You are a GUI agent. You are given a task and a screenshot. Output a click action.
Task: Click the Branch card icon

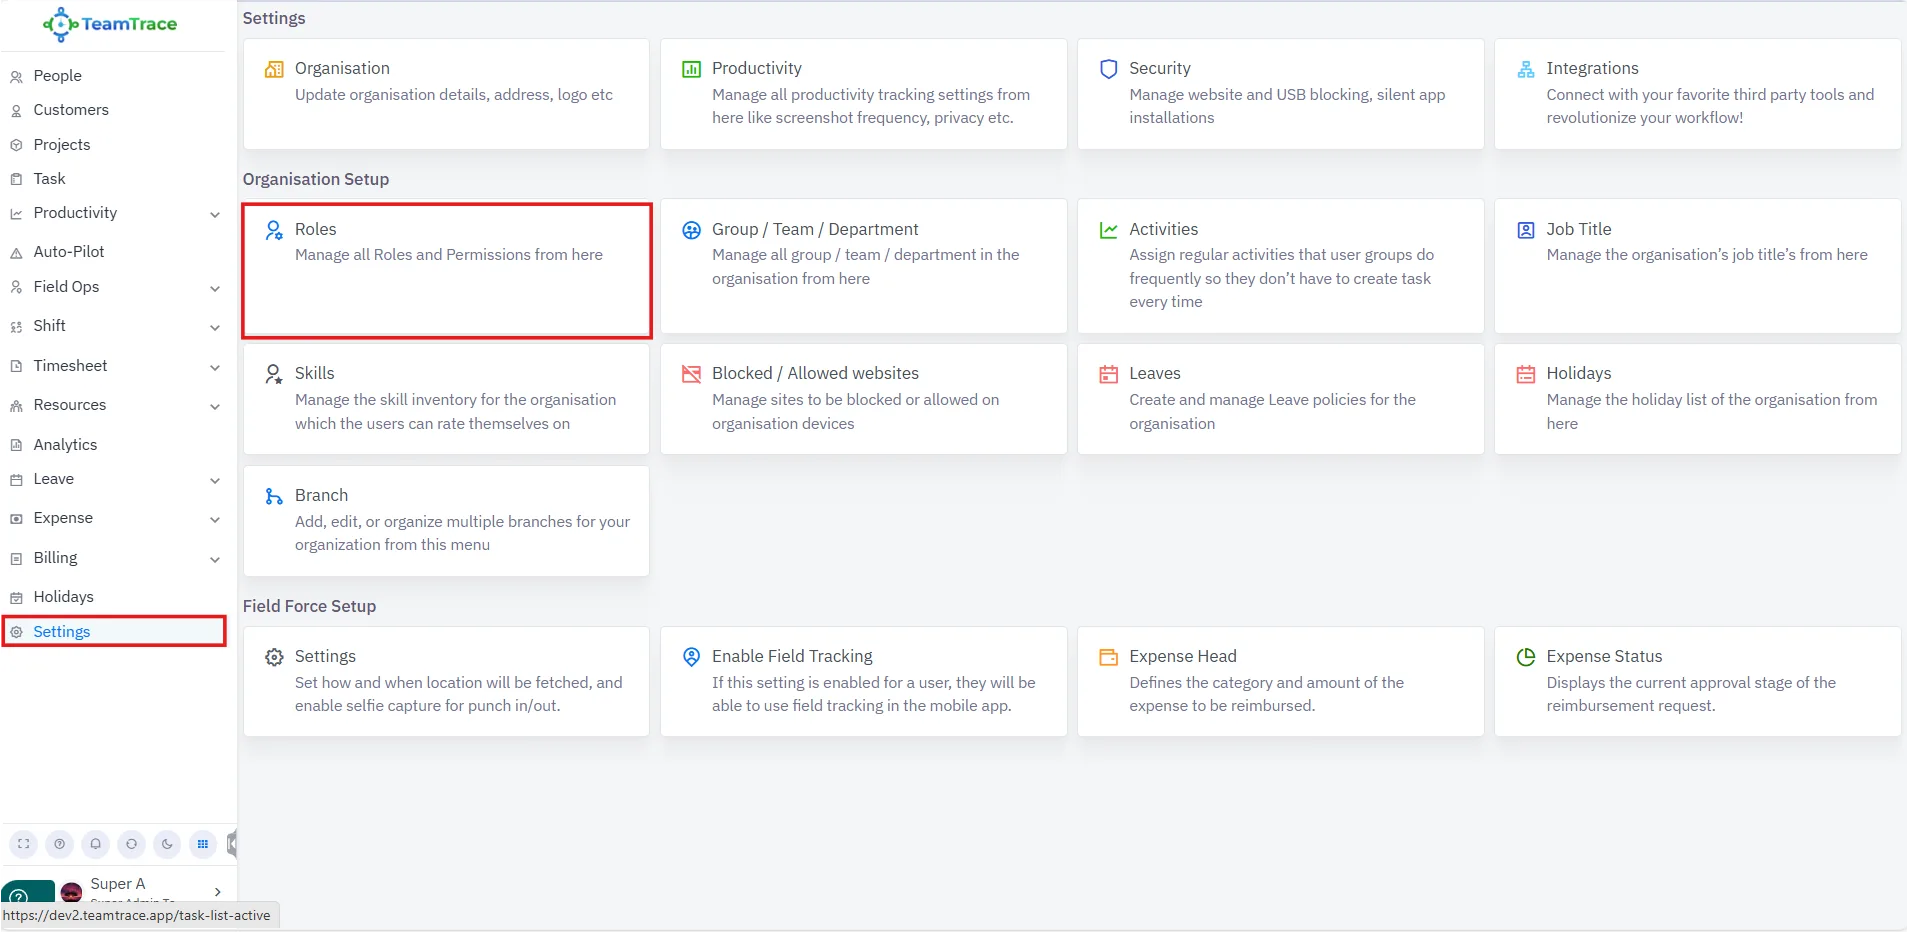pyautogui.click(x=273, y=496)
